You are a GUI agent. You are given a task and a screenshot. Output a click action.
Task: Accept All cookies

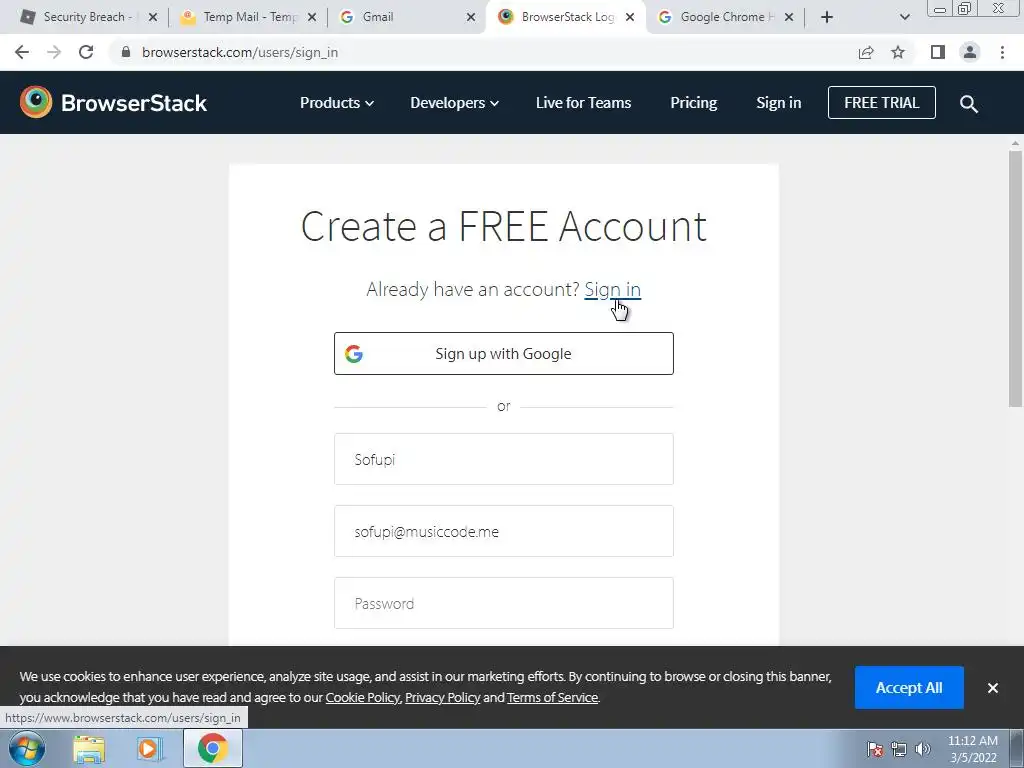click(909, 687)
